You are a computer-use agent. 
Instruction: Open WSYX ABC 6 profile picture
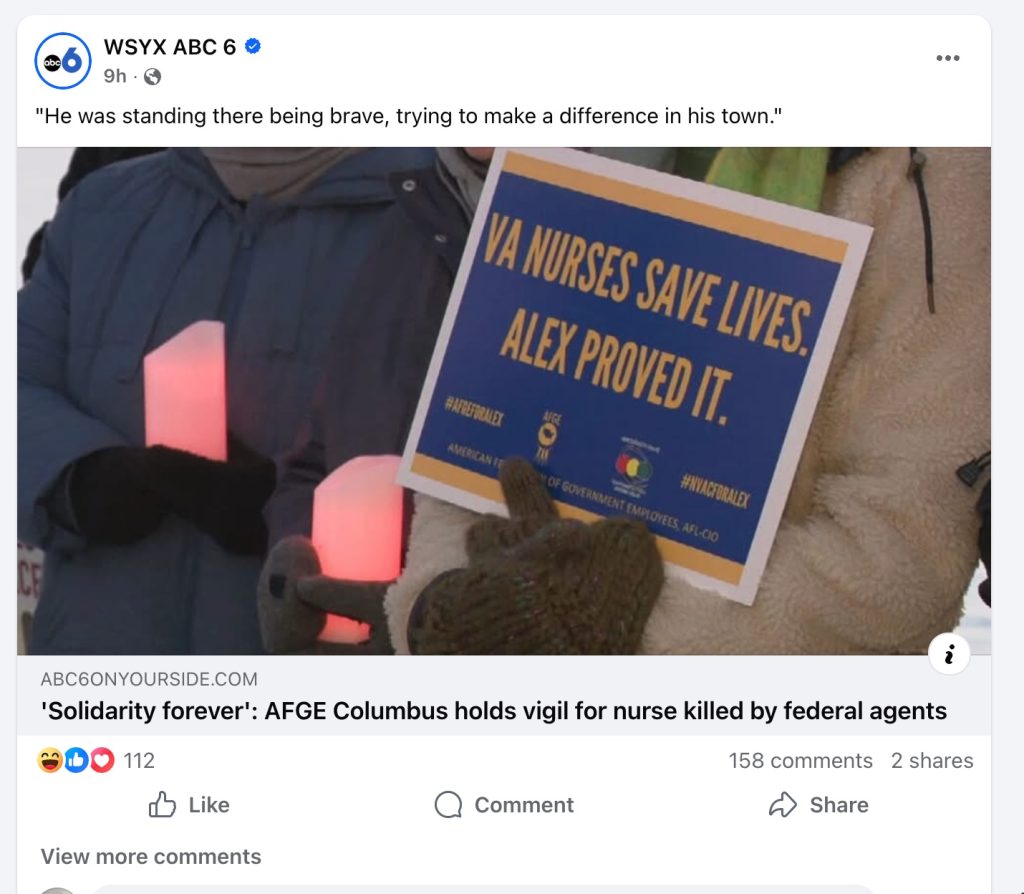point(63,61)
